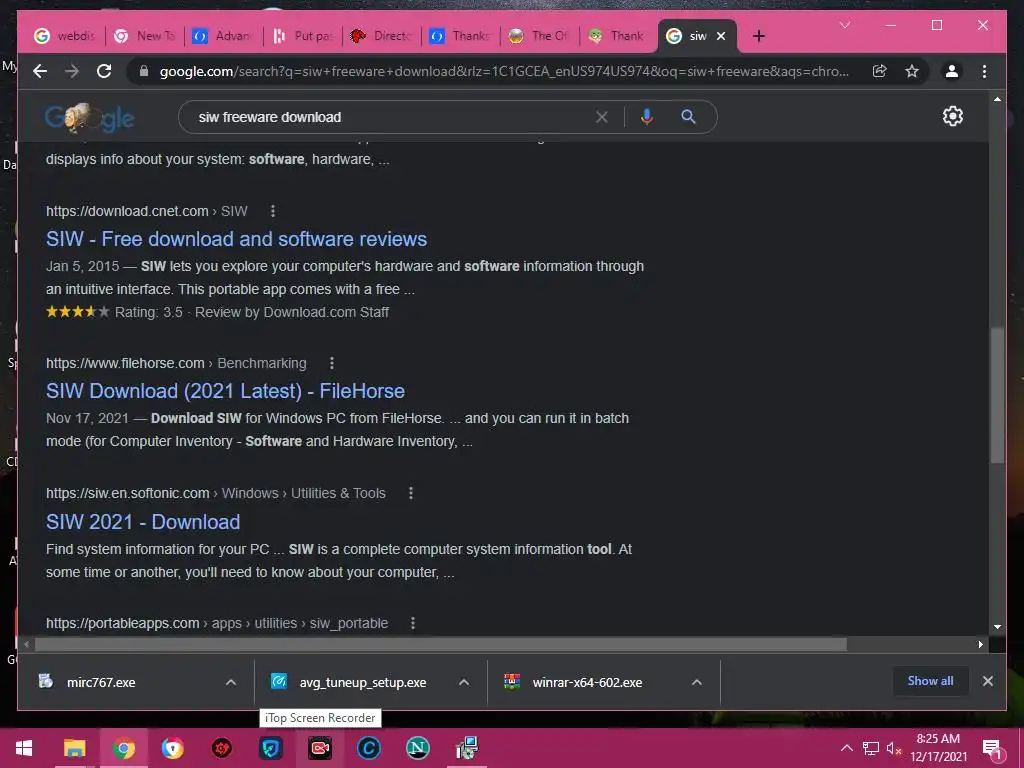
Task: Open the downloaded avg_tuneup_setup.exe file
Action: coord(362,682)
